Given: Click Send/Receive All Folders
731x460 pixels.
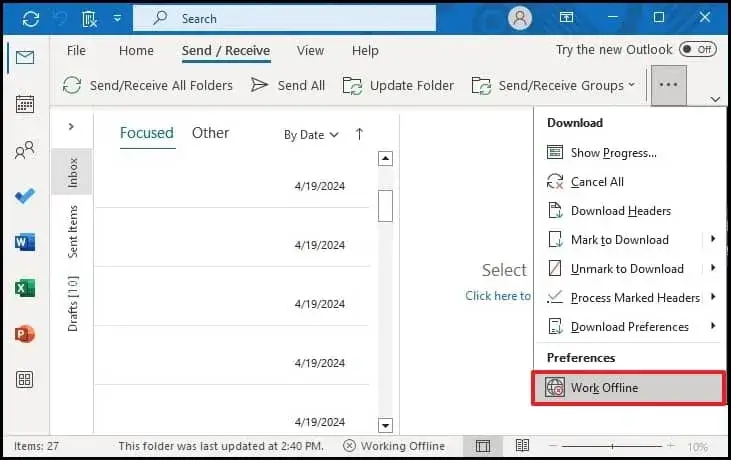Looking at the screenshot, I should tap(147, 85).
